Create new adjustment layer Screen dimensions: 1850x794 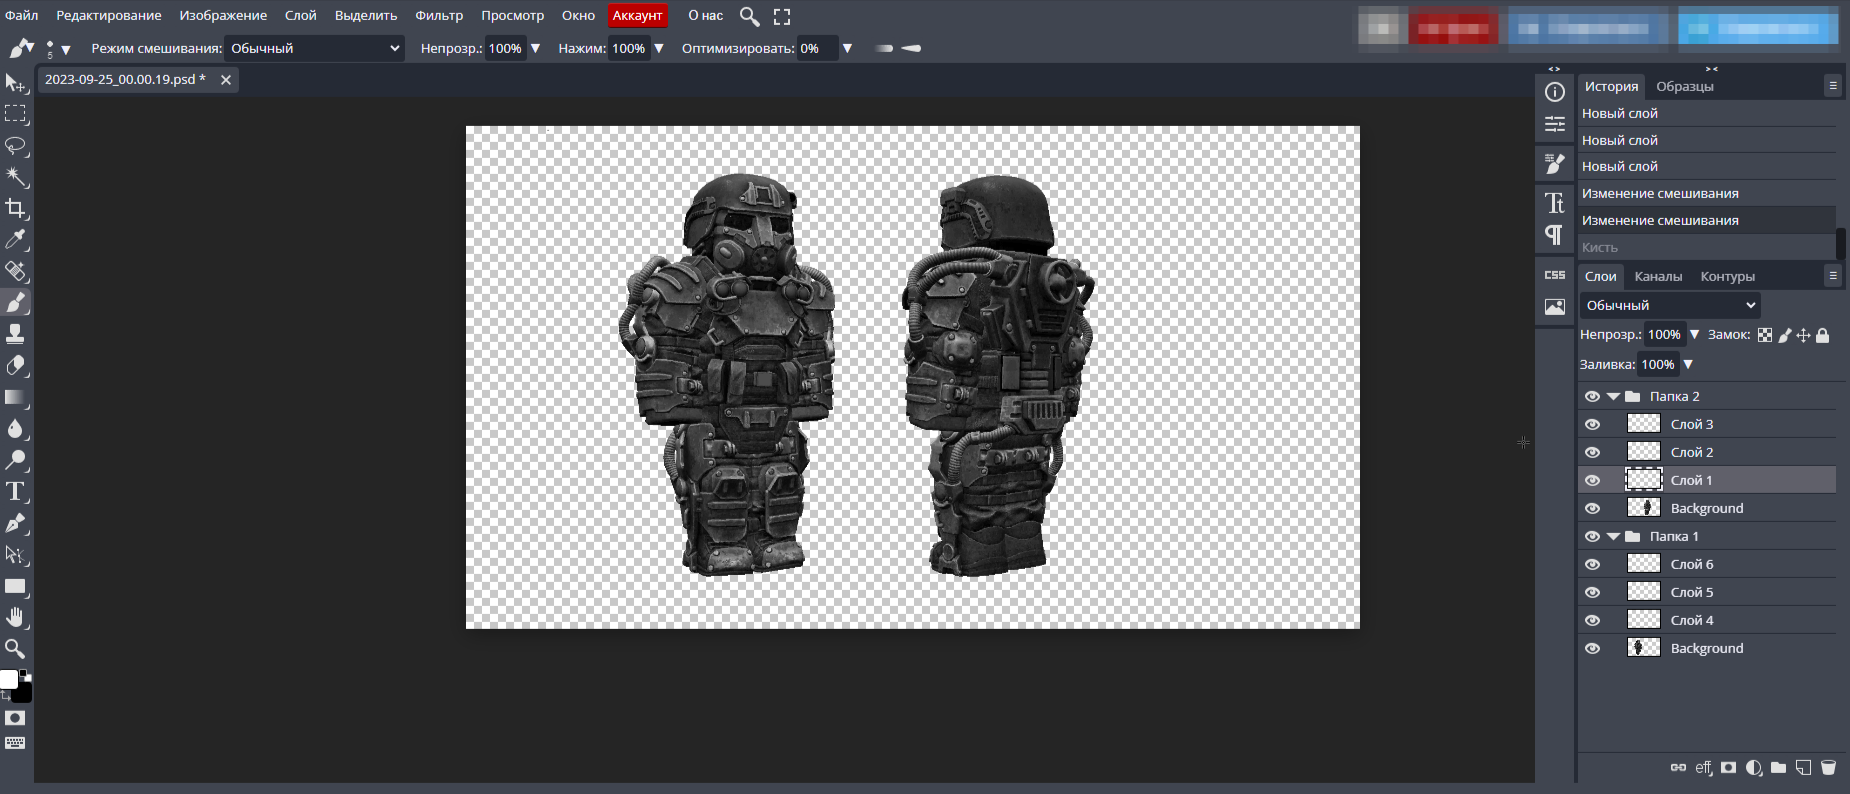click(x=1753, y=767)
